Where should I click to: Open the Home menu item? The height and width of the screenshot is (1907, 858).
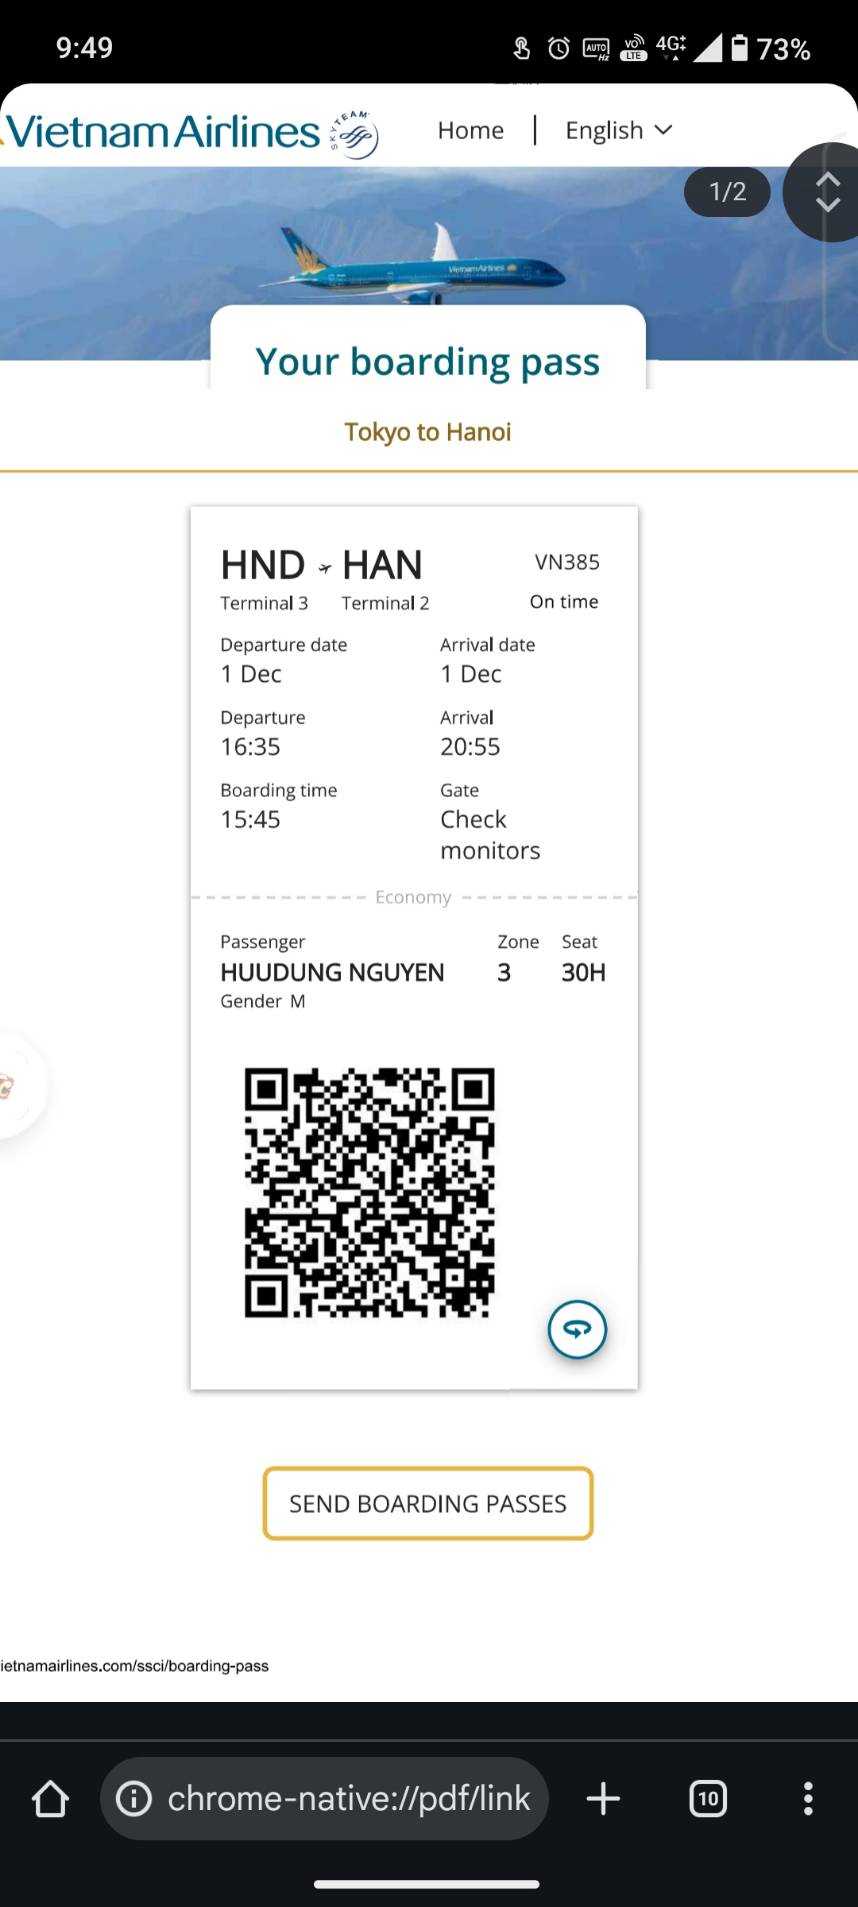tap(470, 130)
